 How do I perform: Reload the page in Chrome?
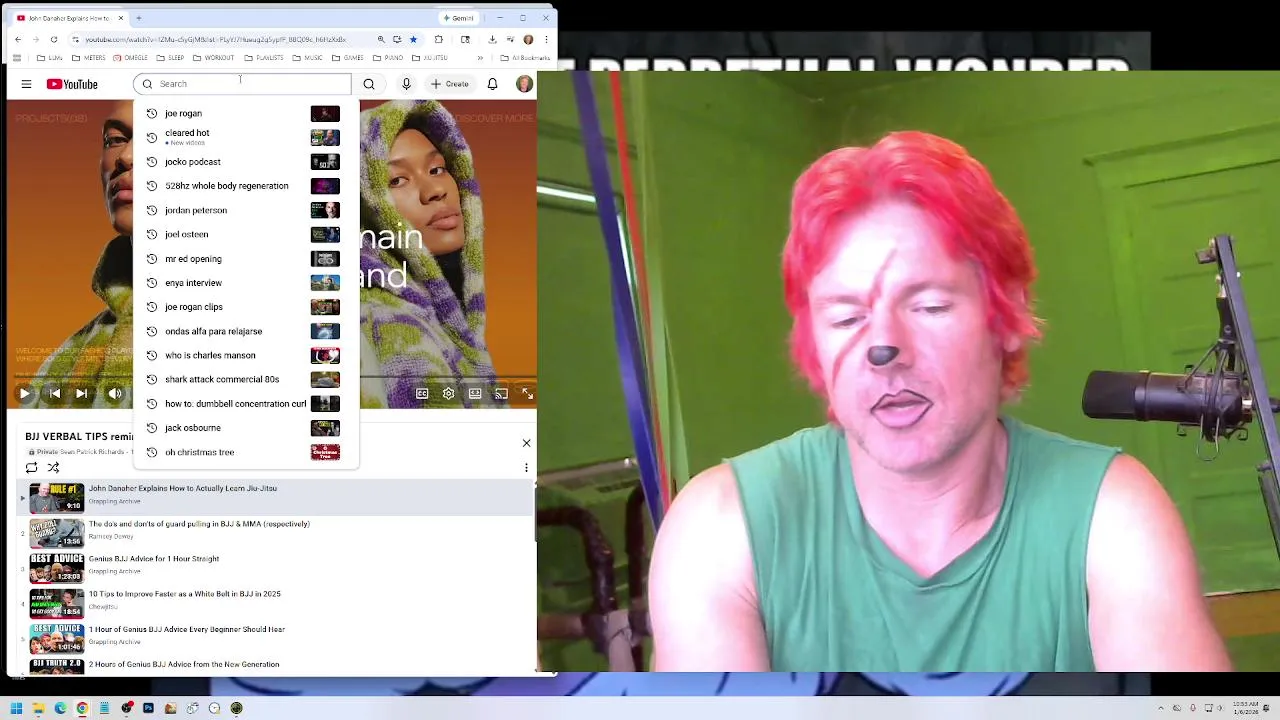tap(53, 40)
